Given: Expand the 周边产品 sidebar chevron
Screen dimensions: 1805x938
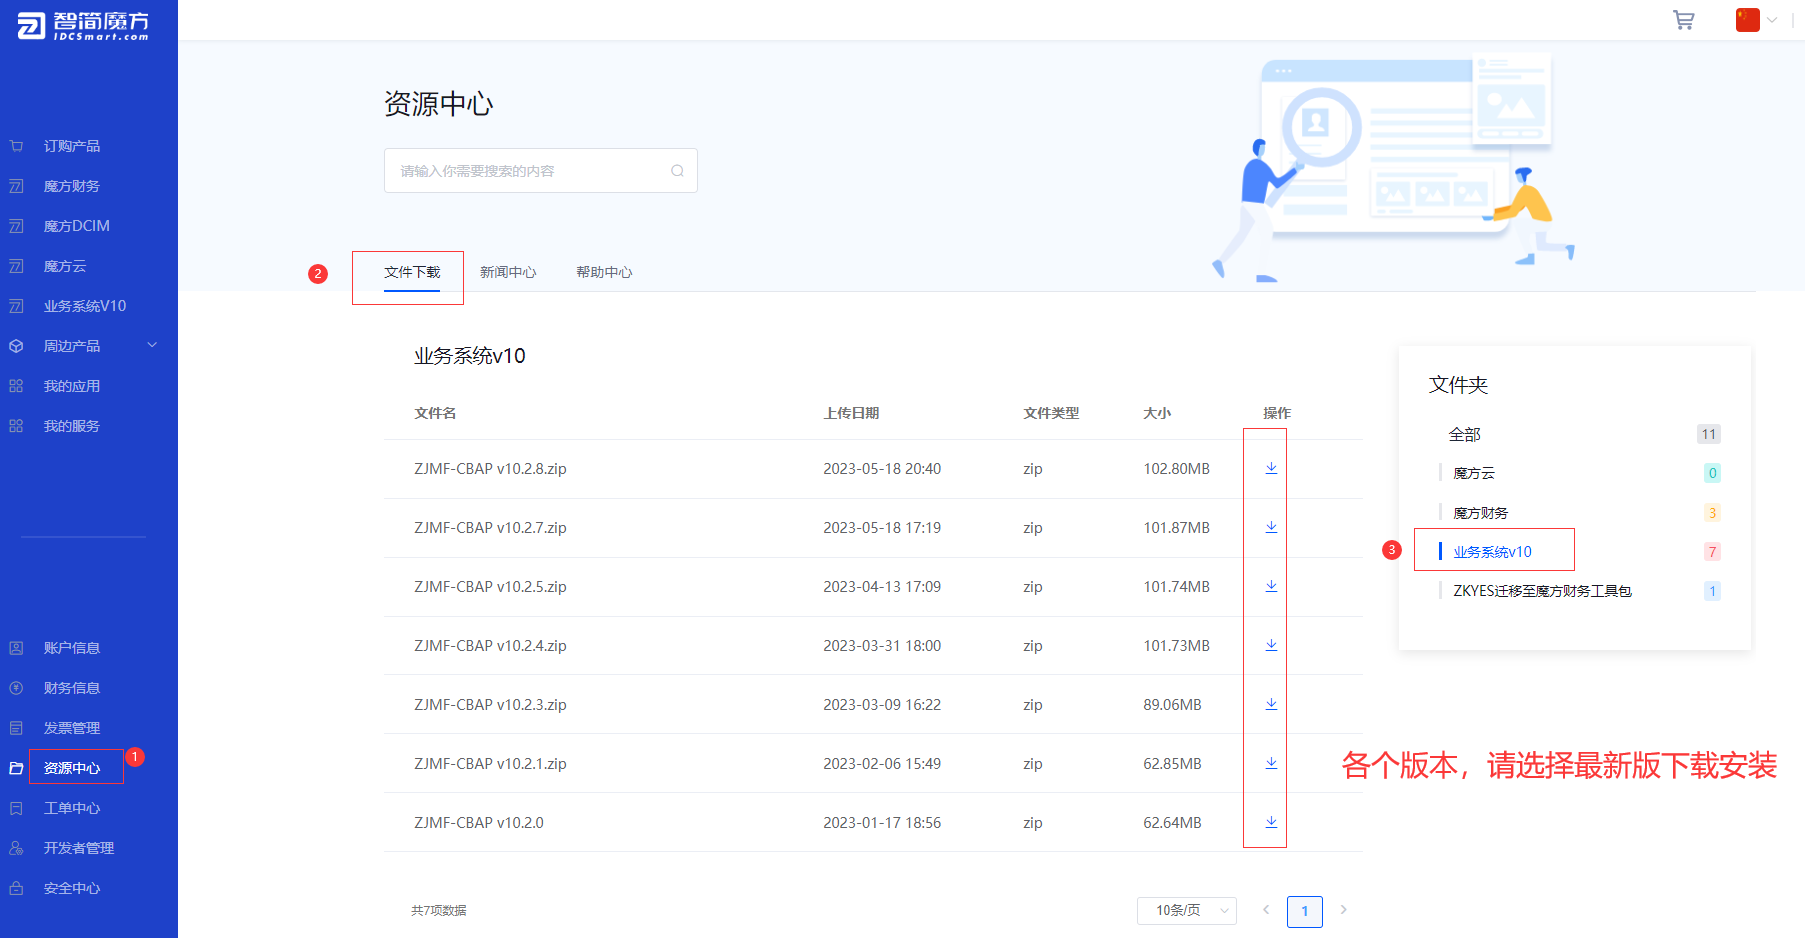Looking at the screenshot, I should pos(152,345).
